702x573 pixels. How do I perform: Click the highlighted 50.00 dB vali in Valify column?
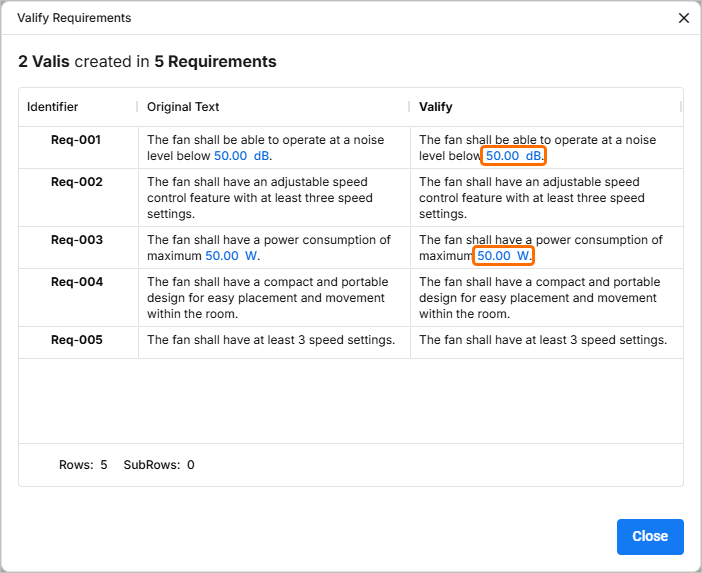[514, 156]
